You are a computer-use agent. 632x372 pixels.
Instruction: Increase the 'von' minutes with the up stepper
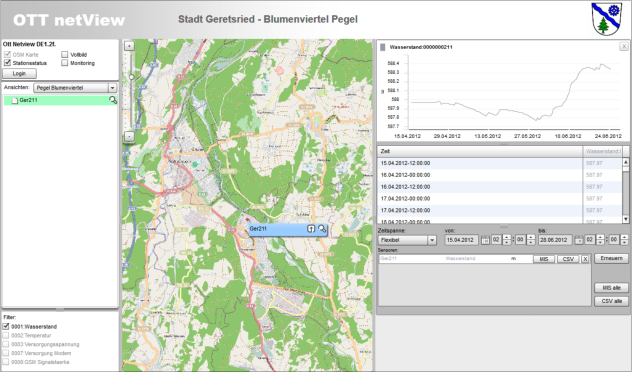(x=531, y=237)
